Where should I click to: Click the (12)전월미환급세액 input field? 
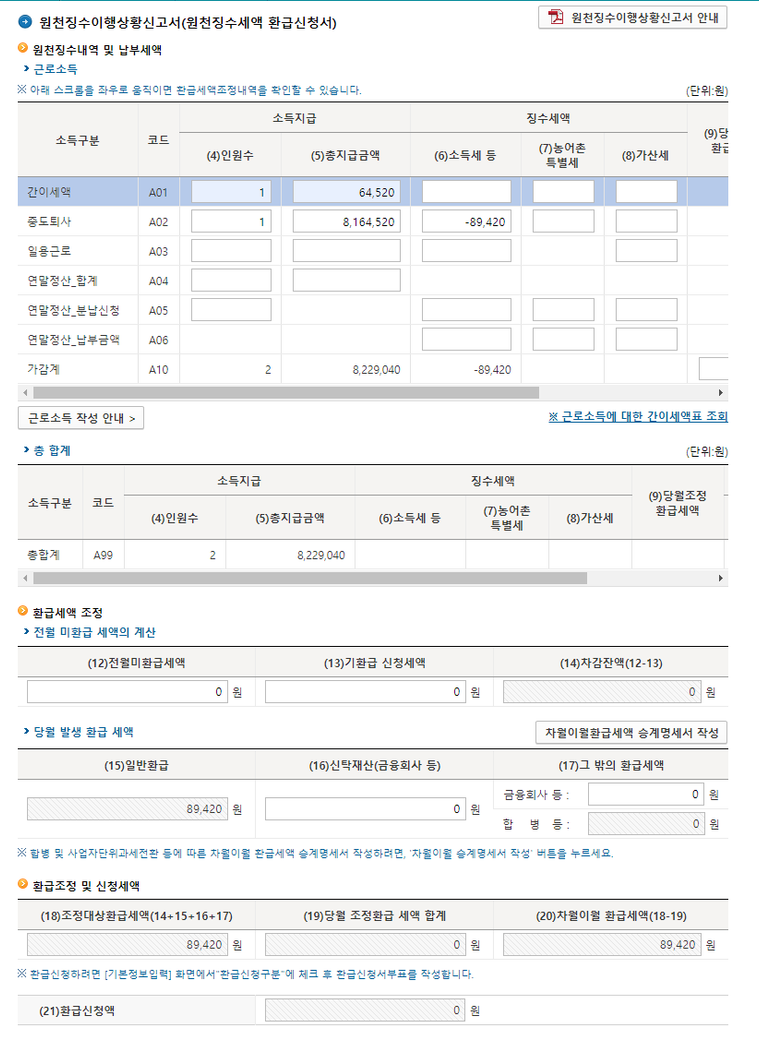click(128, 692)
